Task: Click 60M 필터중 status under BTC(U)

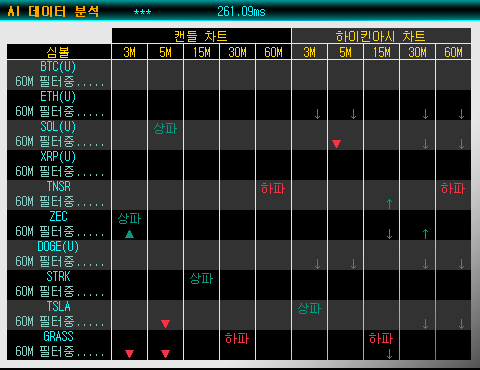Action: 60,82
